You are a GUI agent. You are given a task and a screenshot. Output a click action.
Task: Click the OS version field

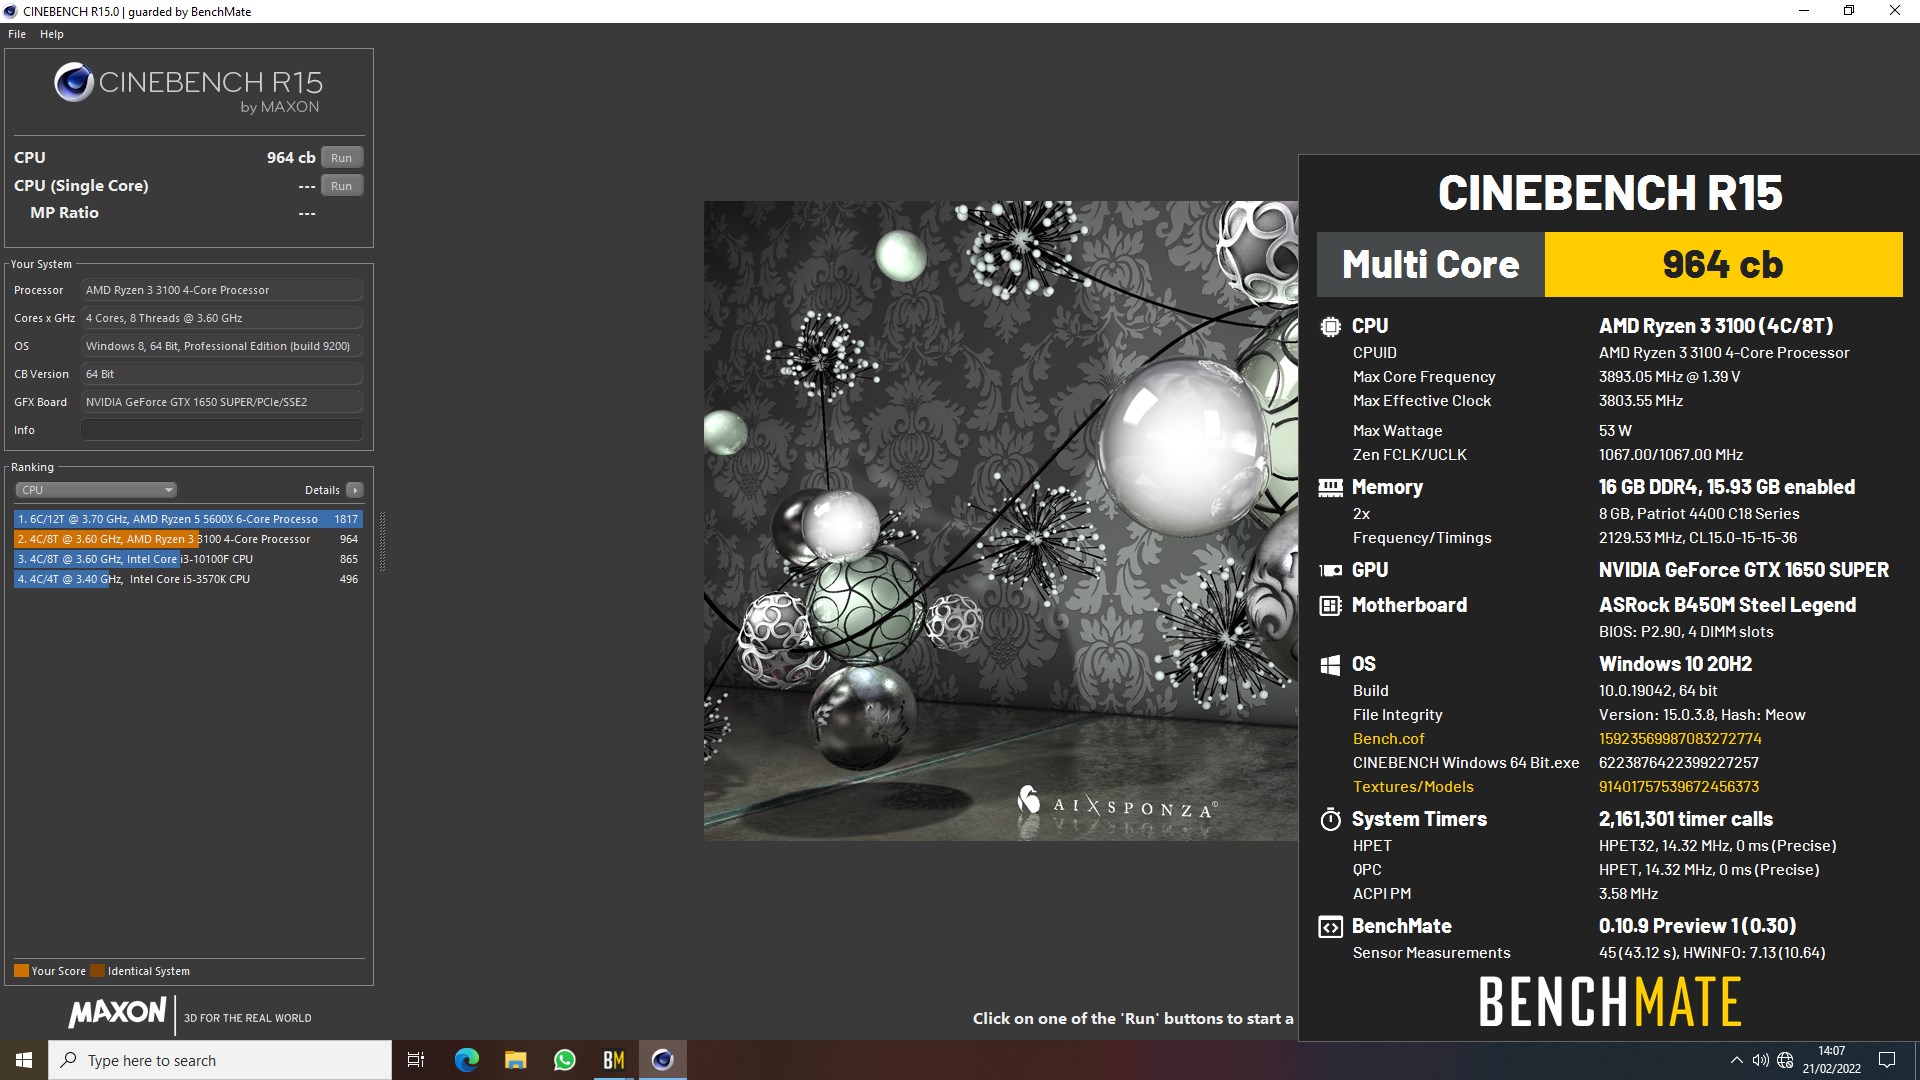(221, 346)
